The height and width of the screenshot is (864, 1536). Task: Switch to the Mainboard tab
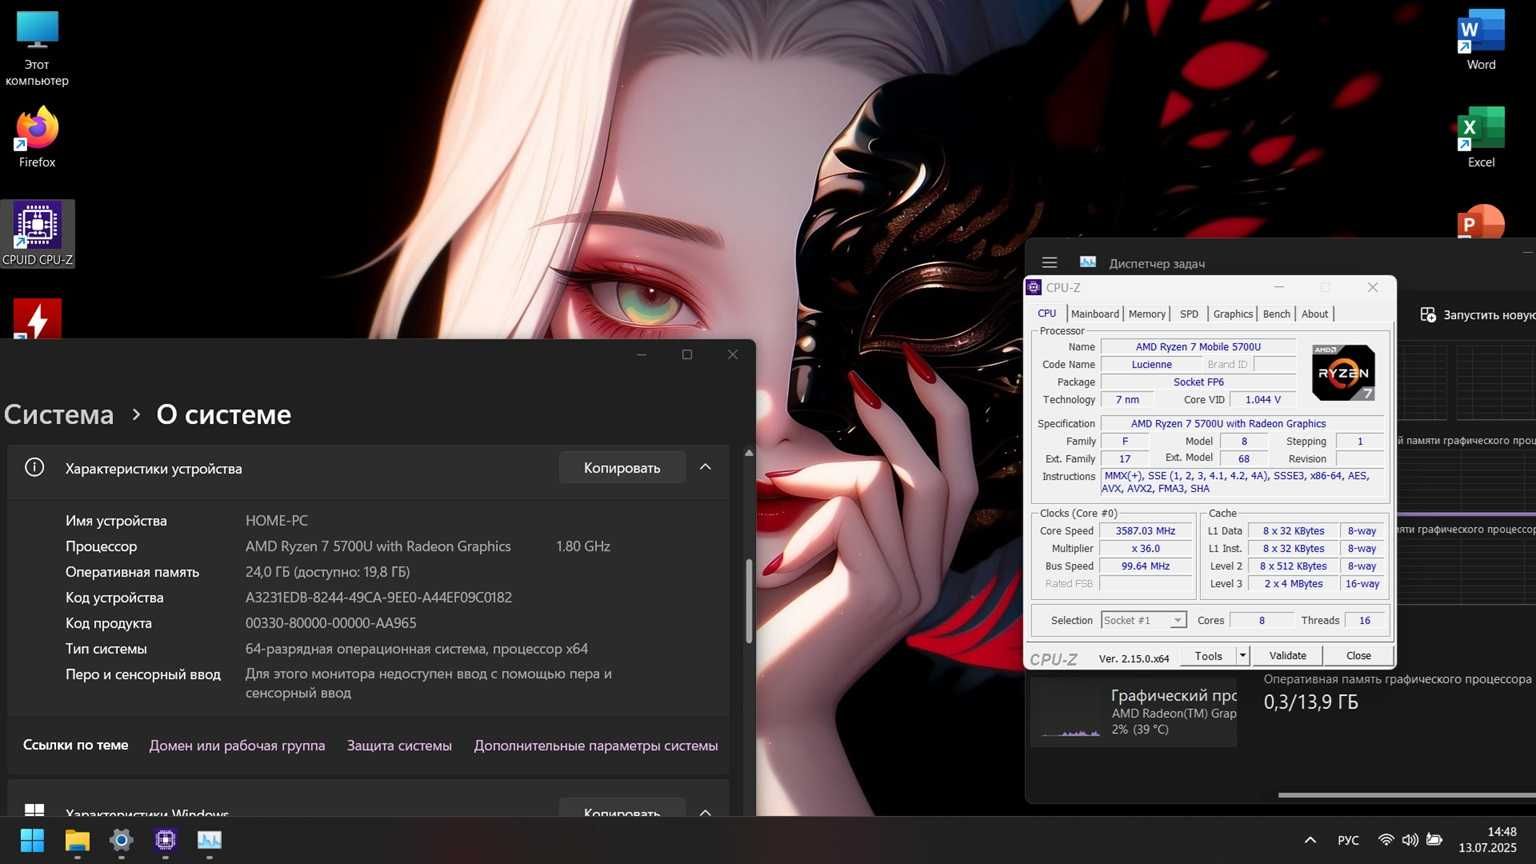[x=1095, y=314]
